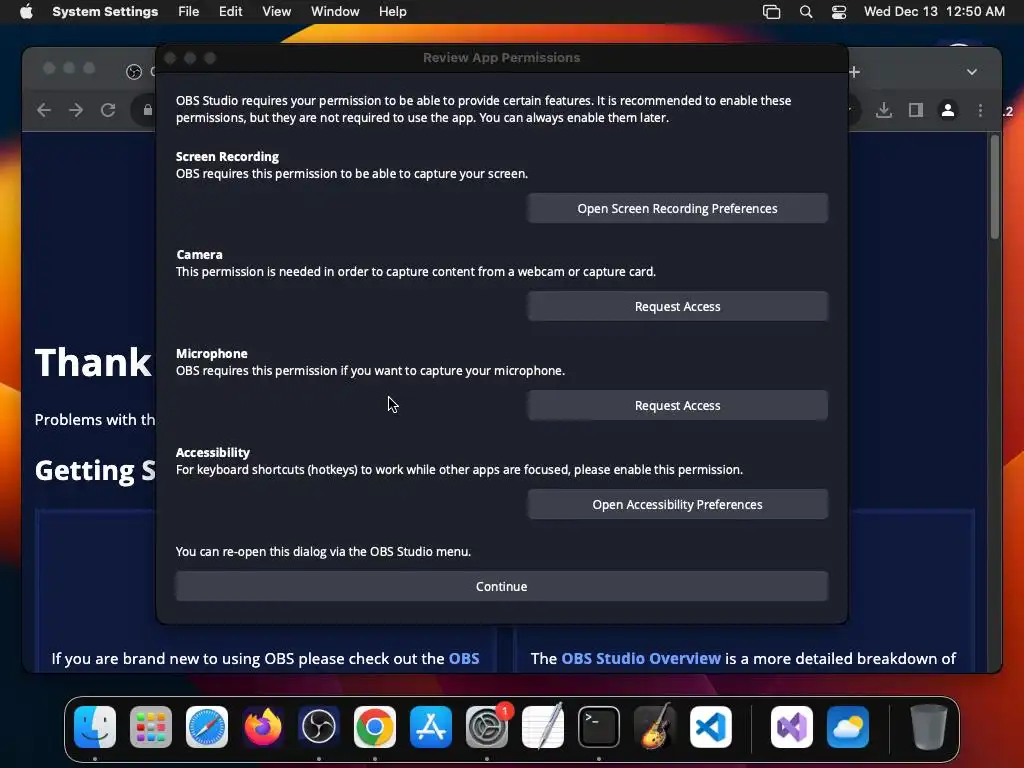Open a new tab in Chrome
Screen dimensions: 1024x768
click(x=855, y=72)
